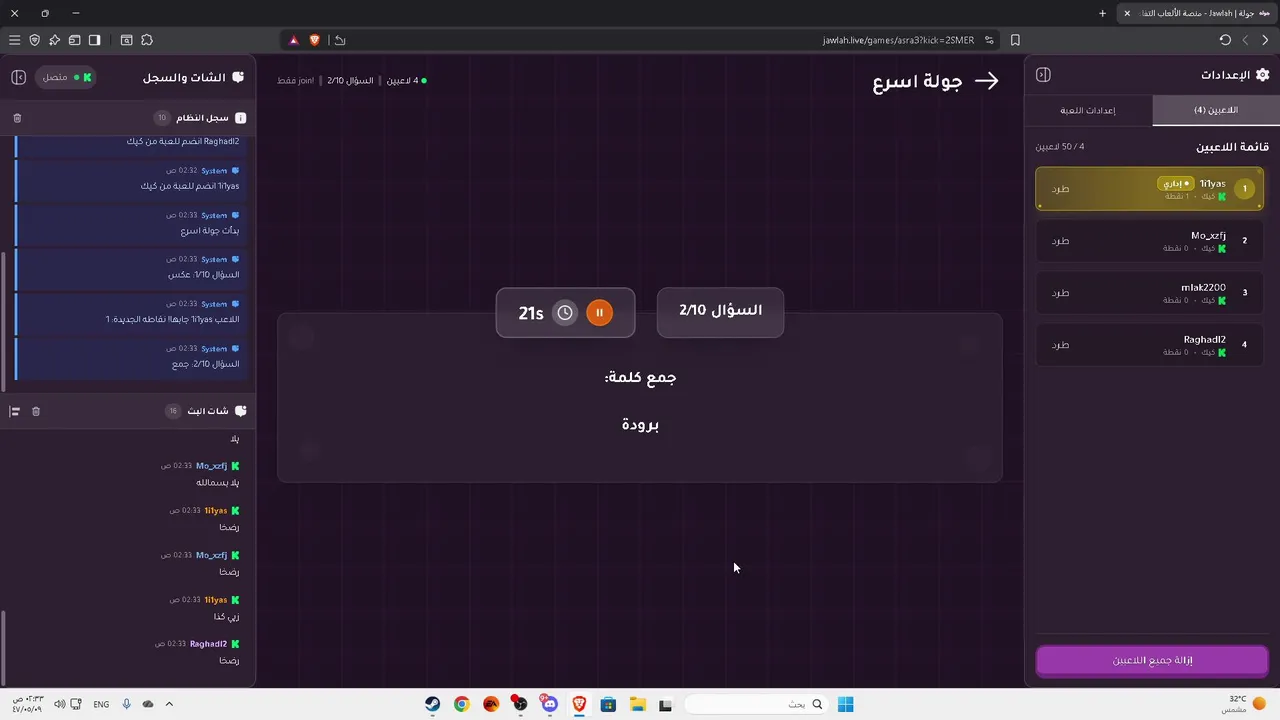Image resolution: width=1280 pixels, height=720 pixels.
Task: Click Raghadl2 username in stream chat
Action: (x=208, y=644)
